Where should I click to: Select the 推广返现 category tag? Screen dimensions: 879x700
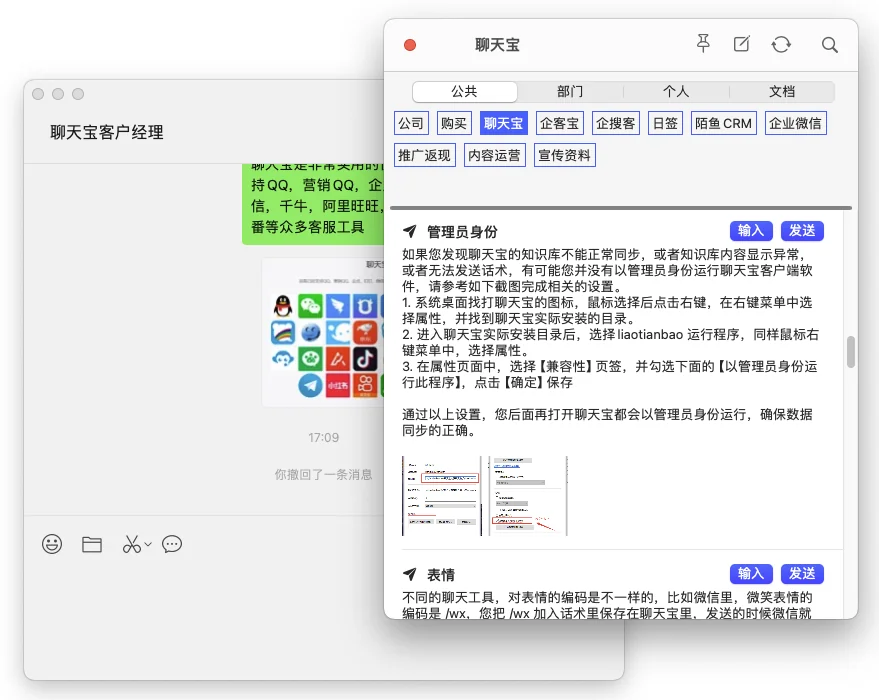[424, 155]
